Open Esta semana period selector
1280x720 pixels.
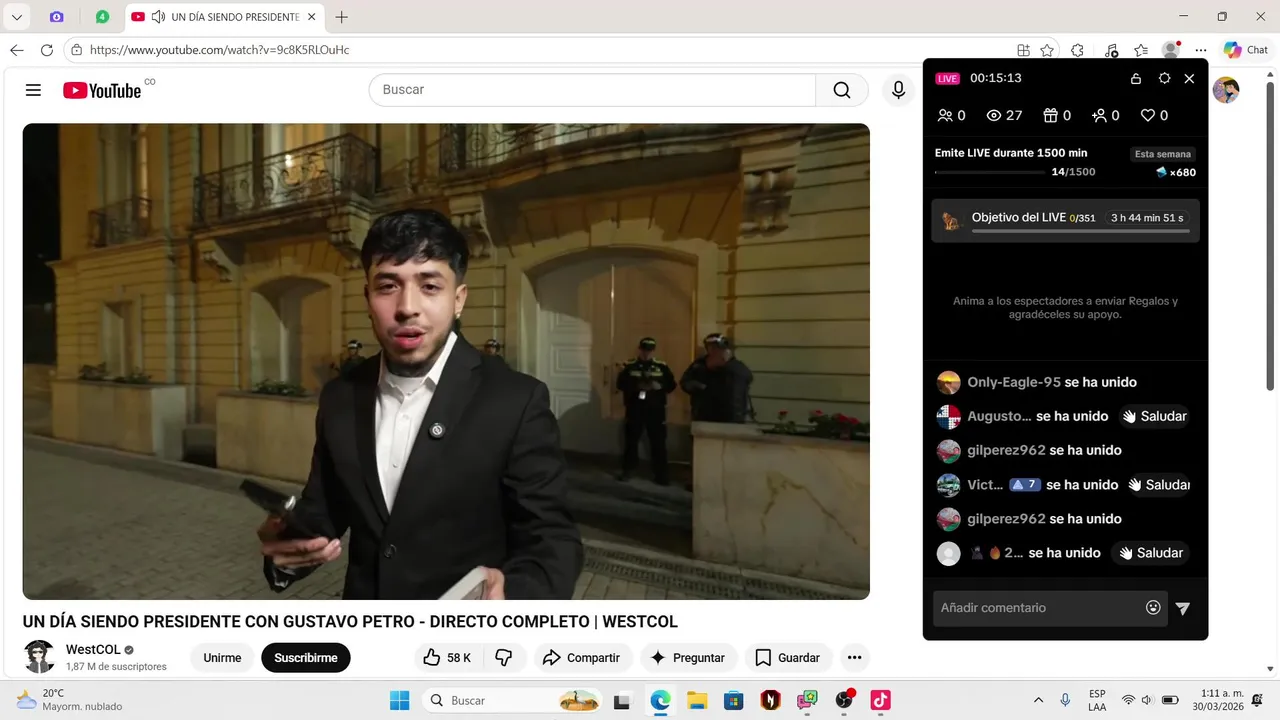pyautogui.click(x=1163, y=154)
